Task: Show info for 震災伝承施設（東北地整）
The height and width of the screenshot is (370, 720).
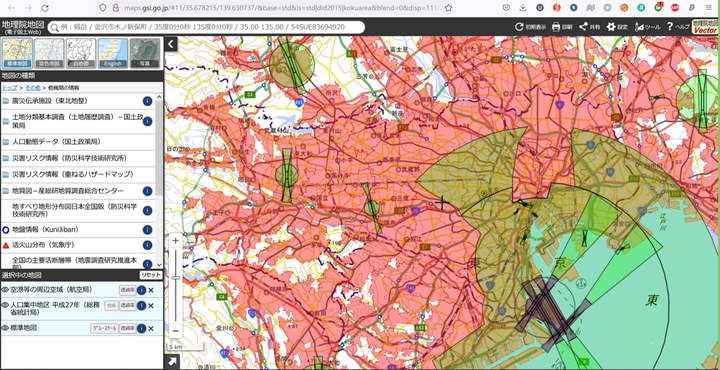Action: (x=147, y=101)
